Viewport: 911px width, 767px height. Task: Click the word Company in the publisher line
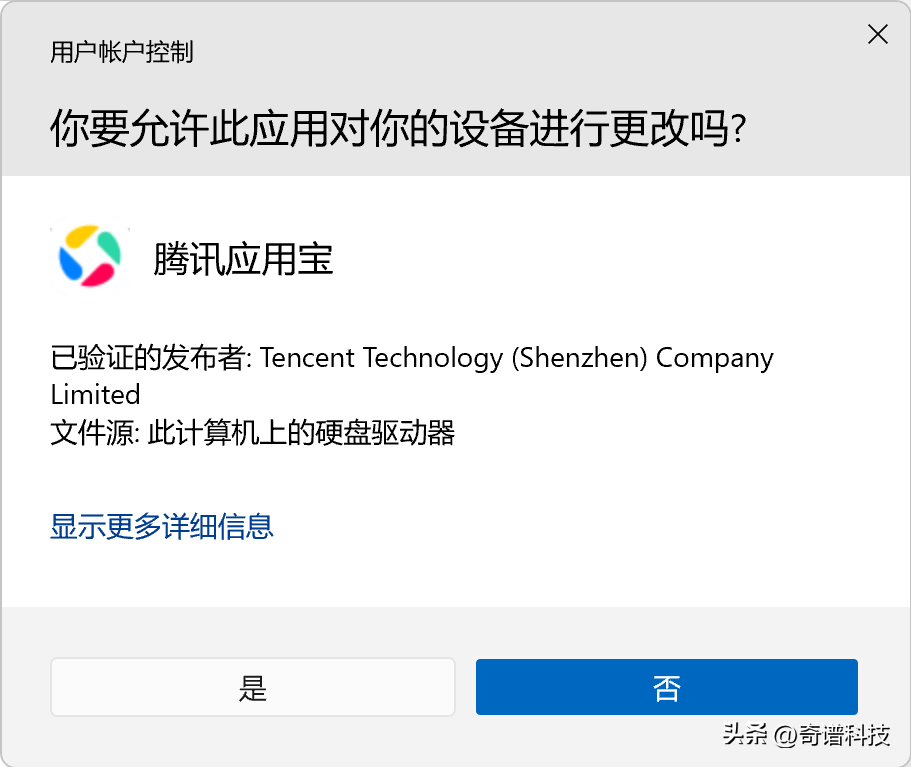tap(715, 359)
